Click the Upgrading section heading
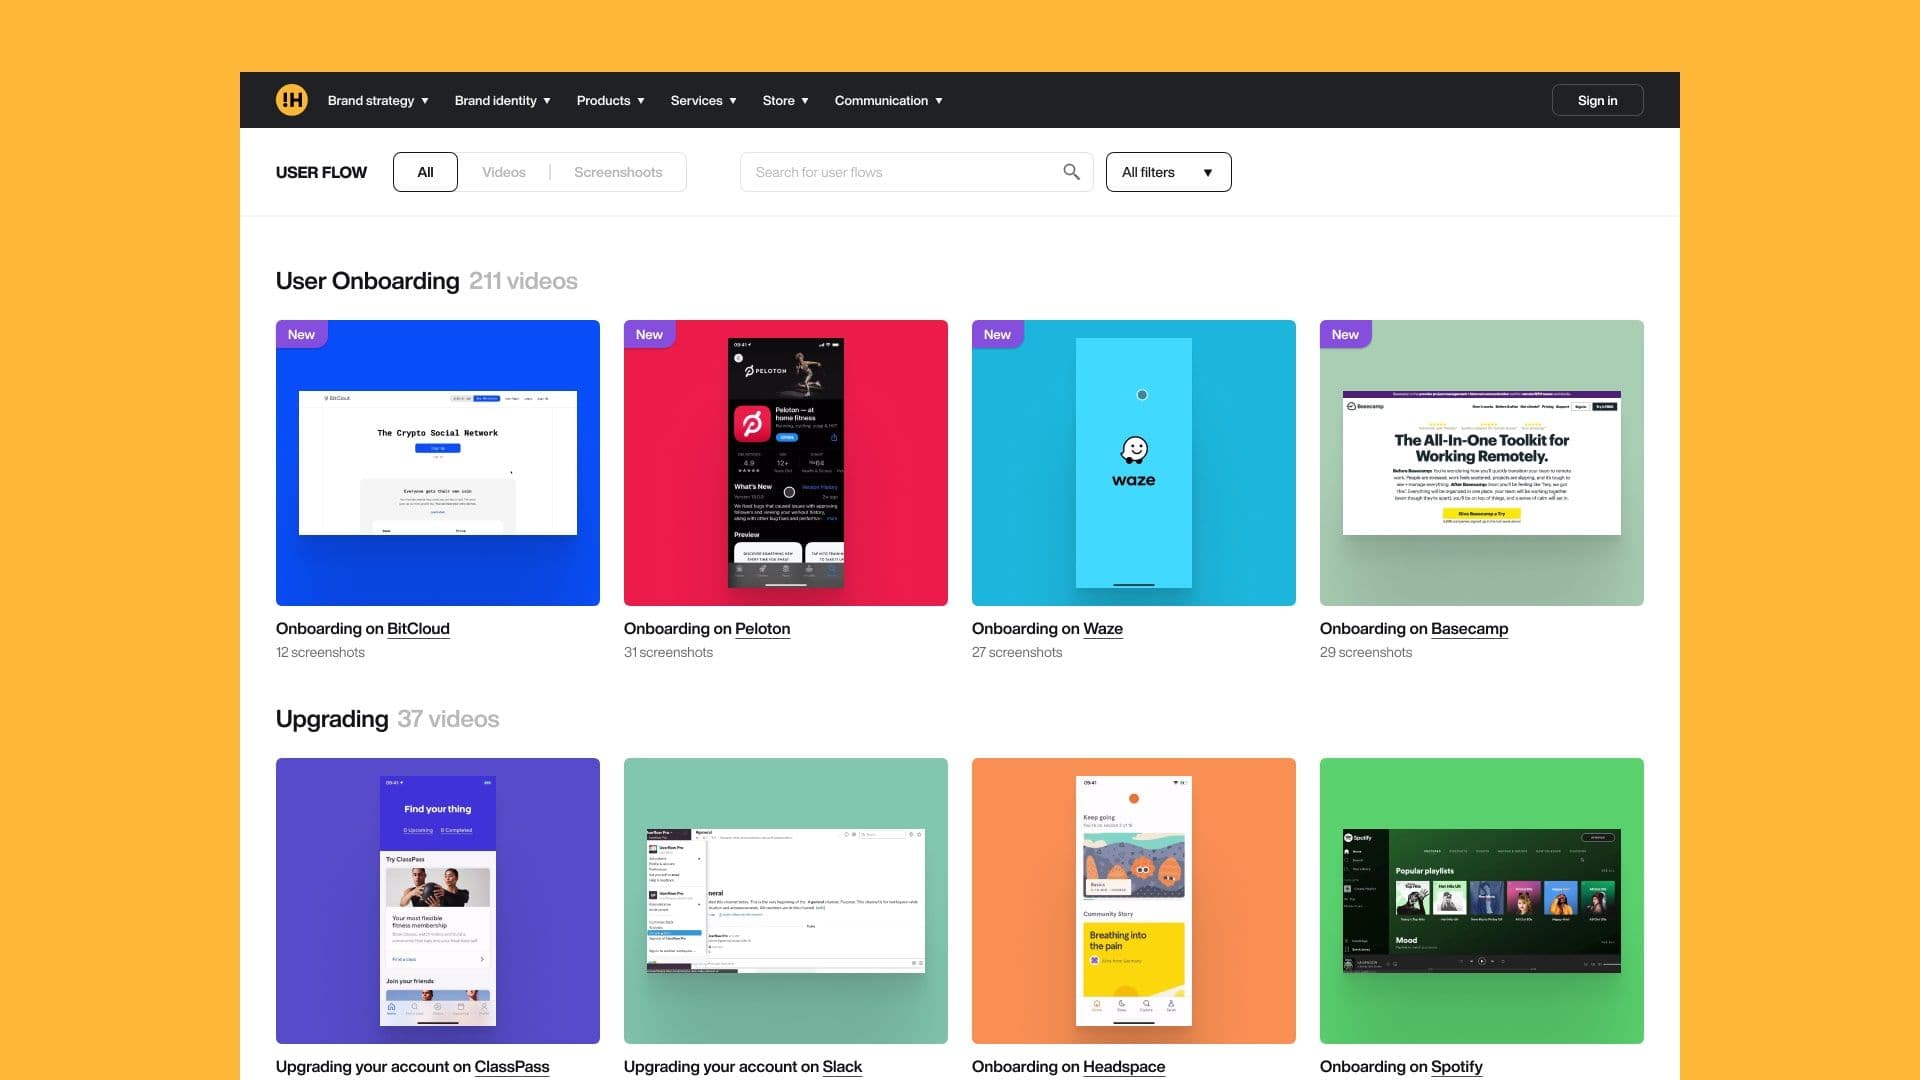The height and width of the screenshot is (1080, 1920). (x=332, y=719)
